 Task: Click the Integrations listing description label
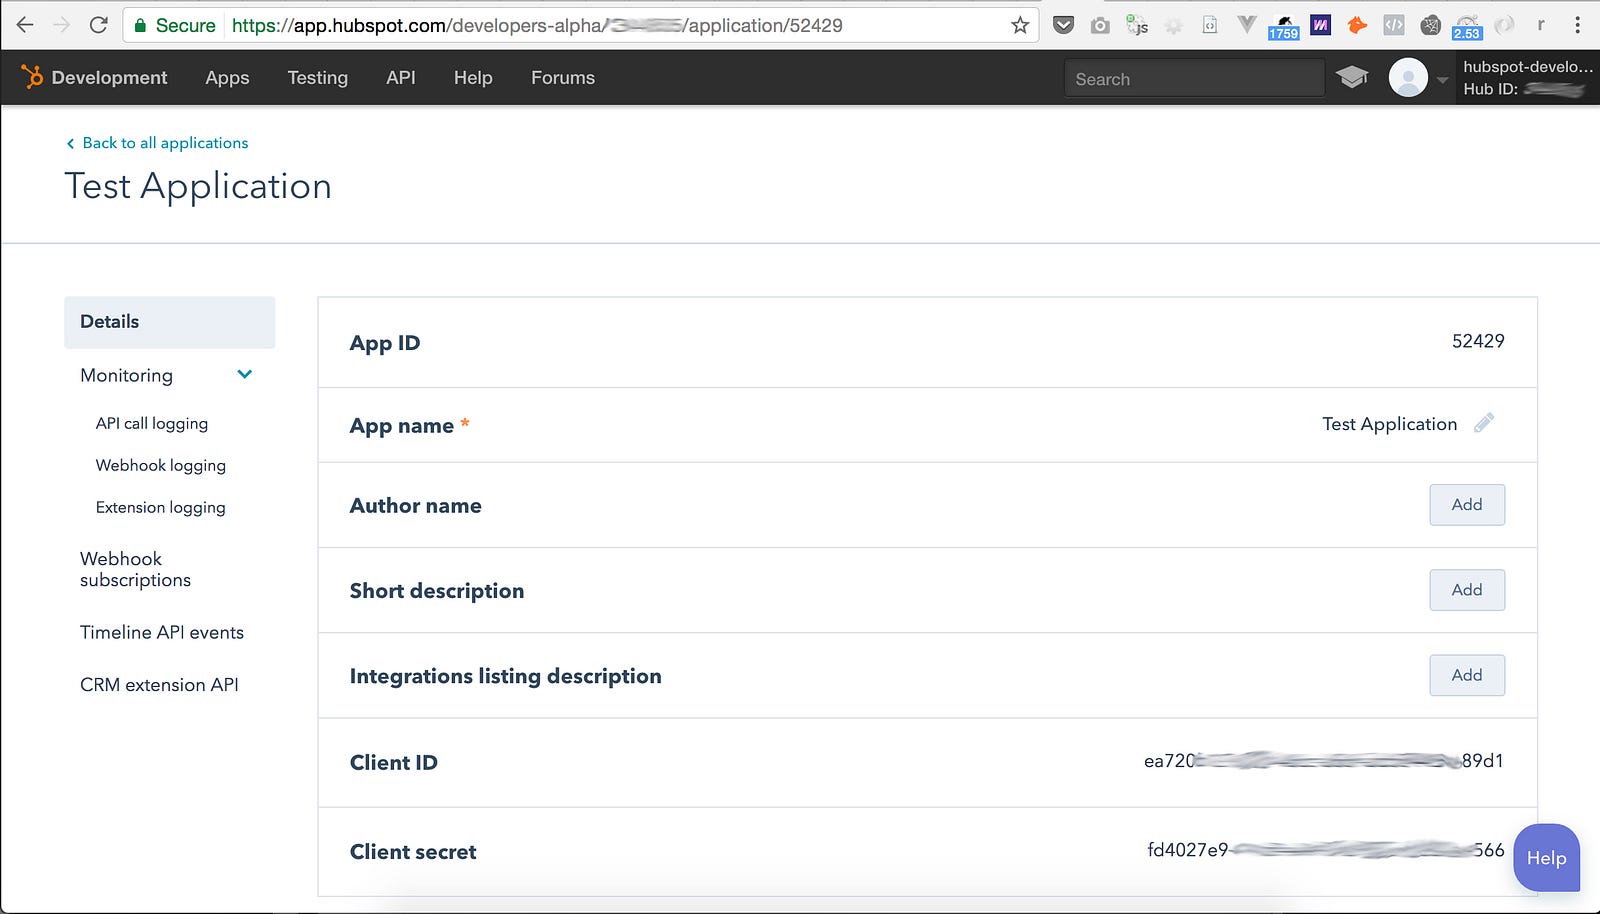coord(506,676)
